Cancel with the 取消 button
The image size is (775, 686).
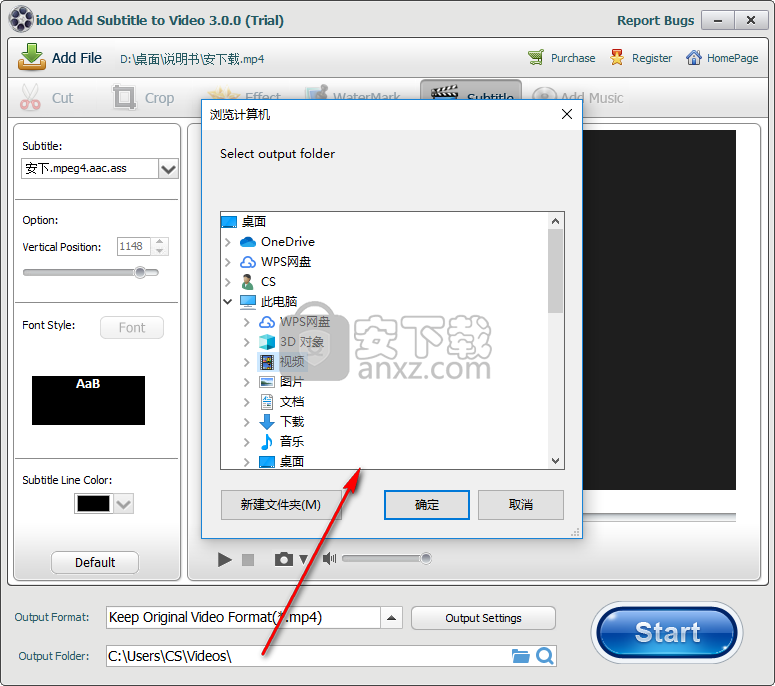coord(520,505)
